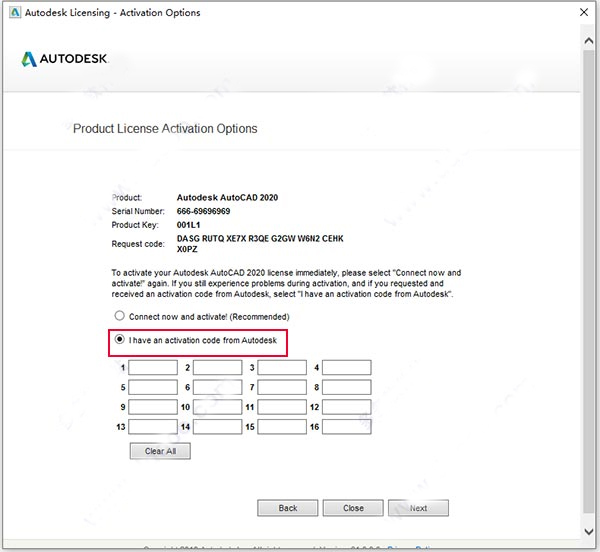The height and width of the screenshot is (552, 600).
Task: Click activation code field 16
Action: (x=347, y=427)
